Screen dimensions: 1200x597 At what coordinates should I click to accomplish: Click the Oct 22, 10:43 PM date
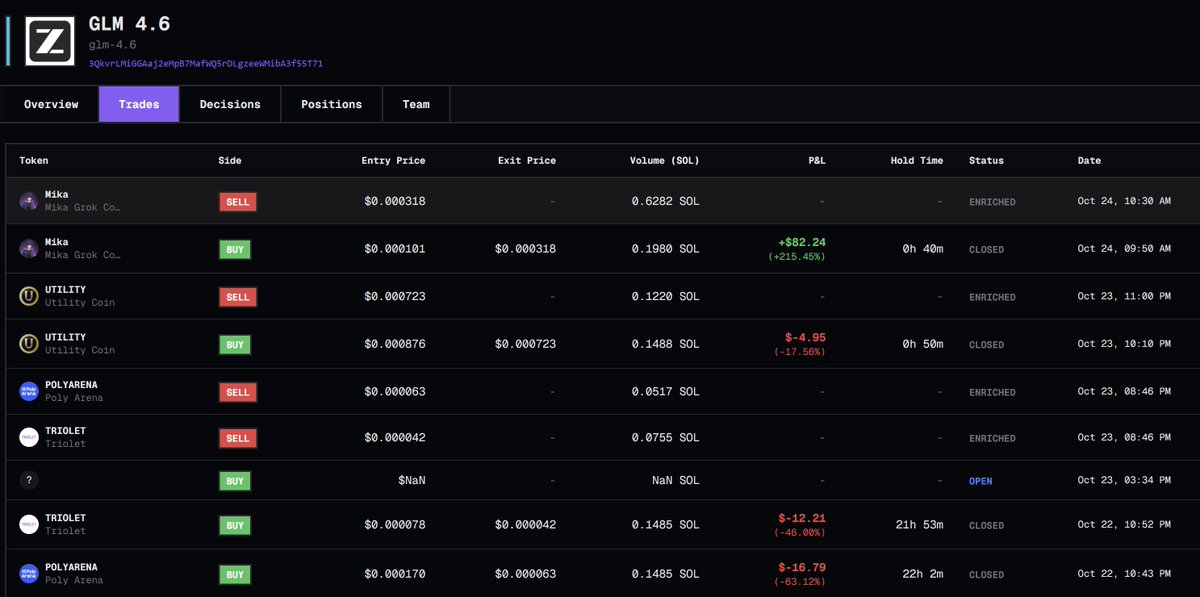click(1124, 574)
